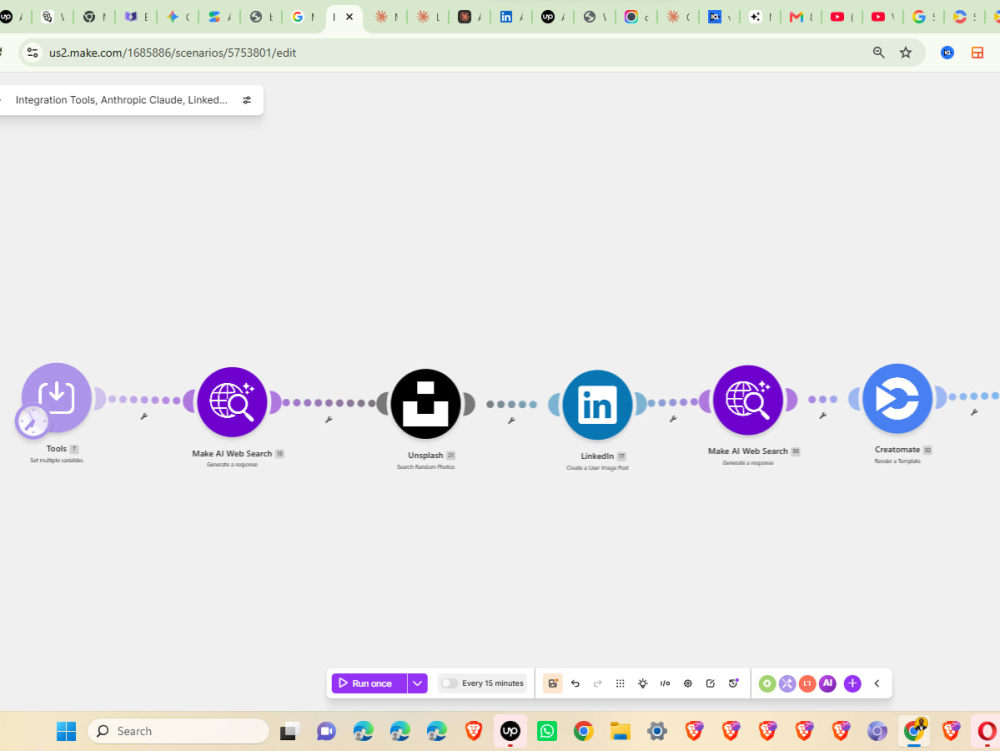The image size is (1000, 751).
Task: Open the Creatomate Render a Template module
Action: 897,398
